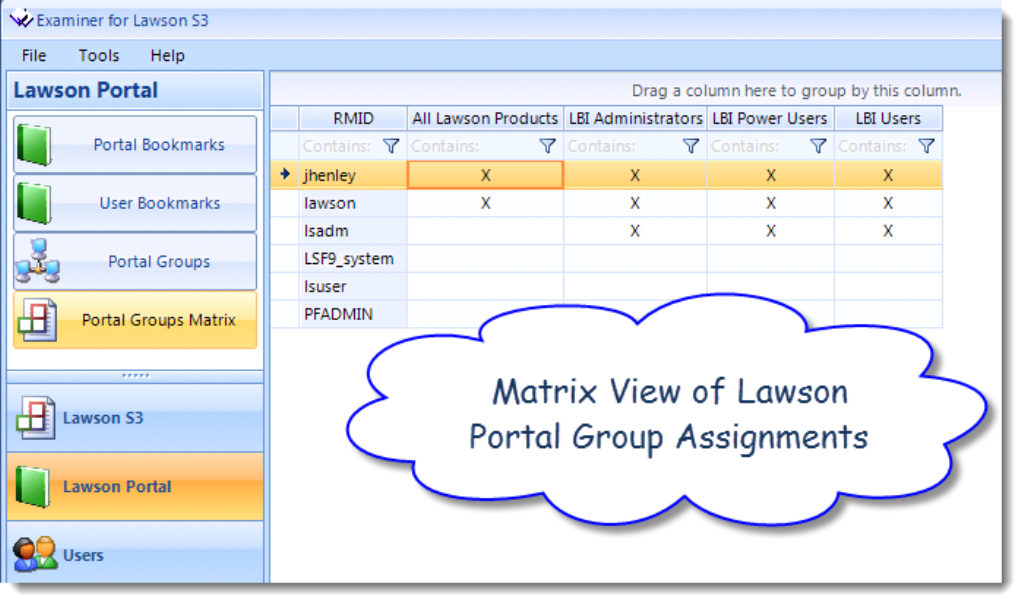The height and width of the screenshot is (605, 1024).
Task: Sort by LBI Users column header
Action: (888, 118)
